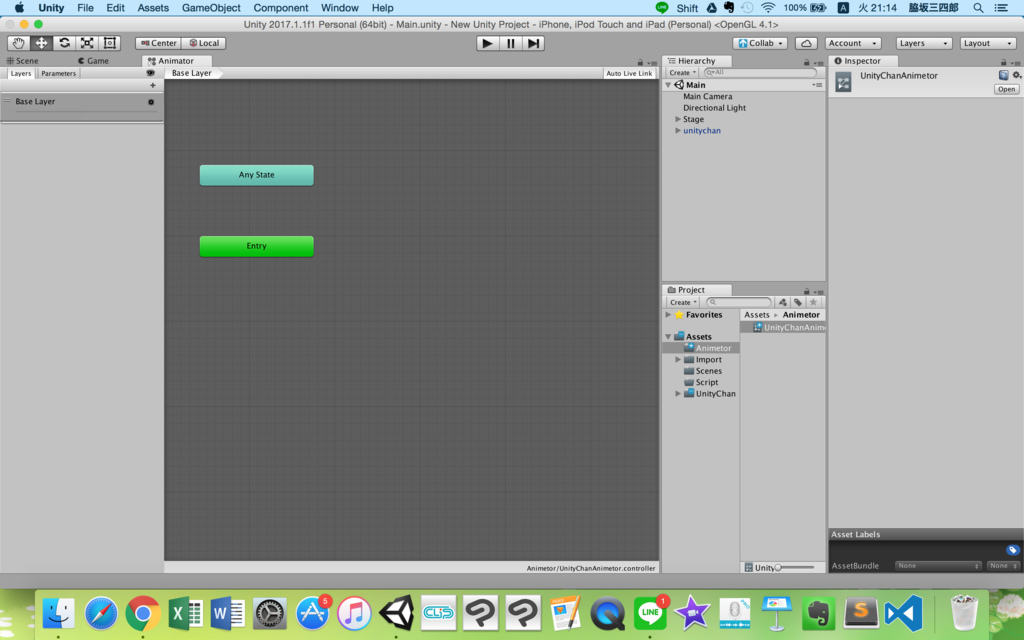Select the Rect transform tool
The height and width of the screenshot is (640, 1024).
(110, 43)
